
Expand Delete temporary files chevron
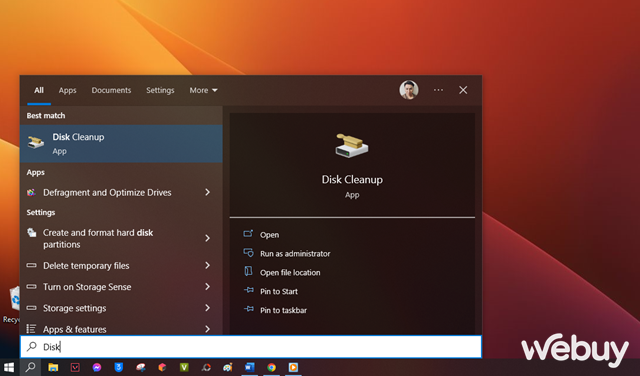click(207, 265)
